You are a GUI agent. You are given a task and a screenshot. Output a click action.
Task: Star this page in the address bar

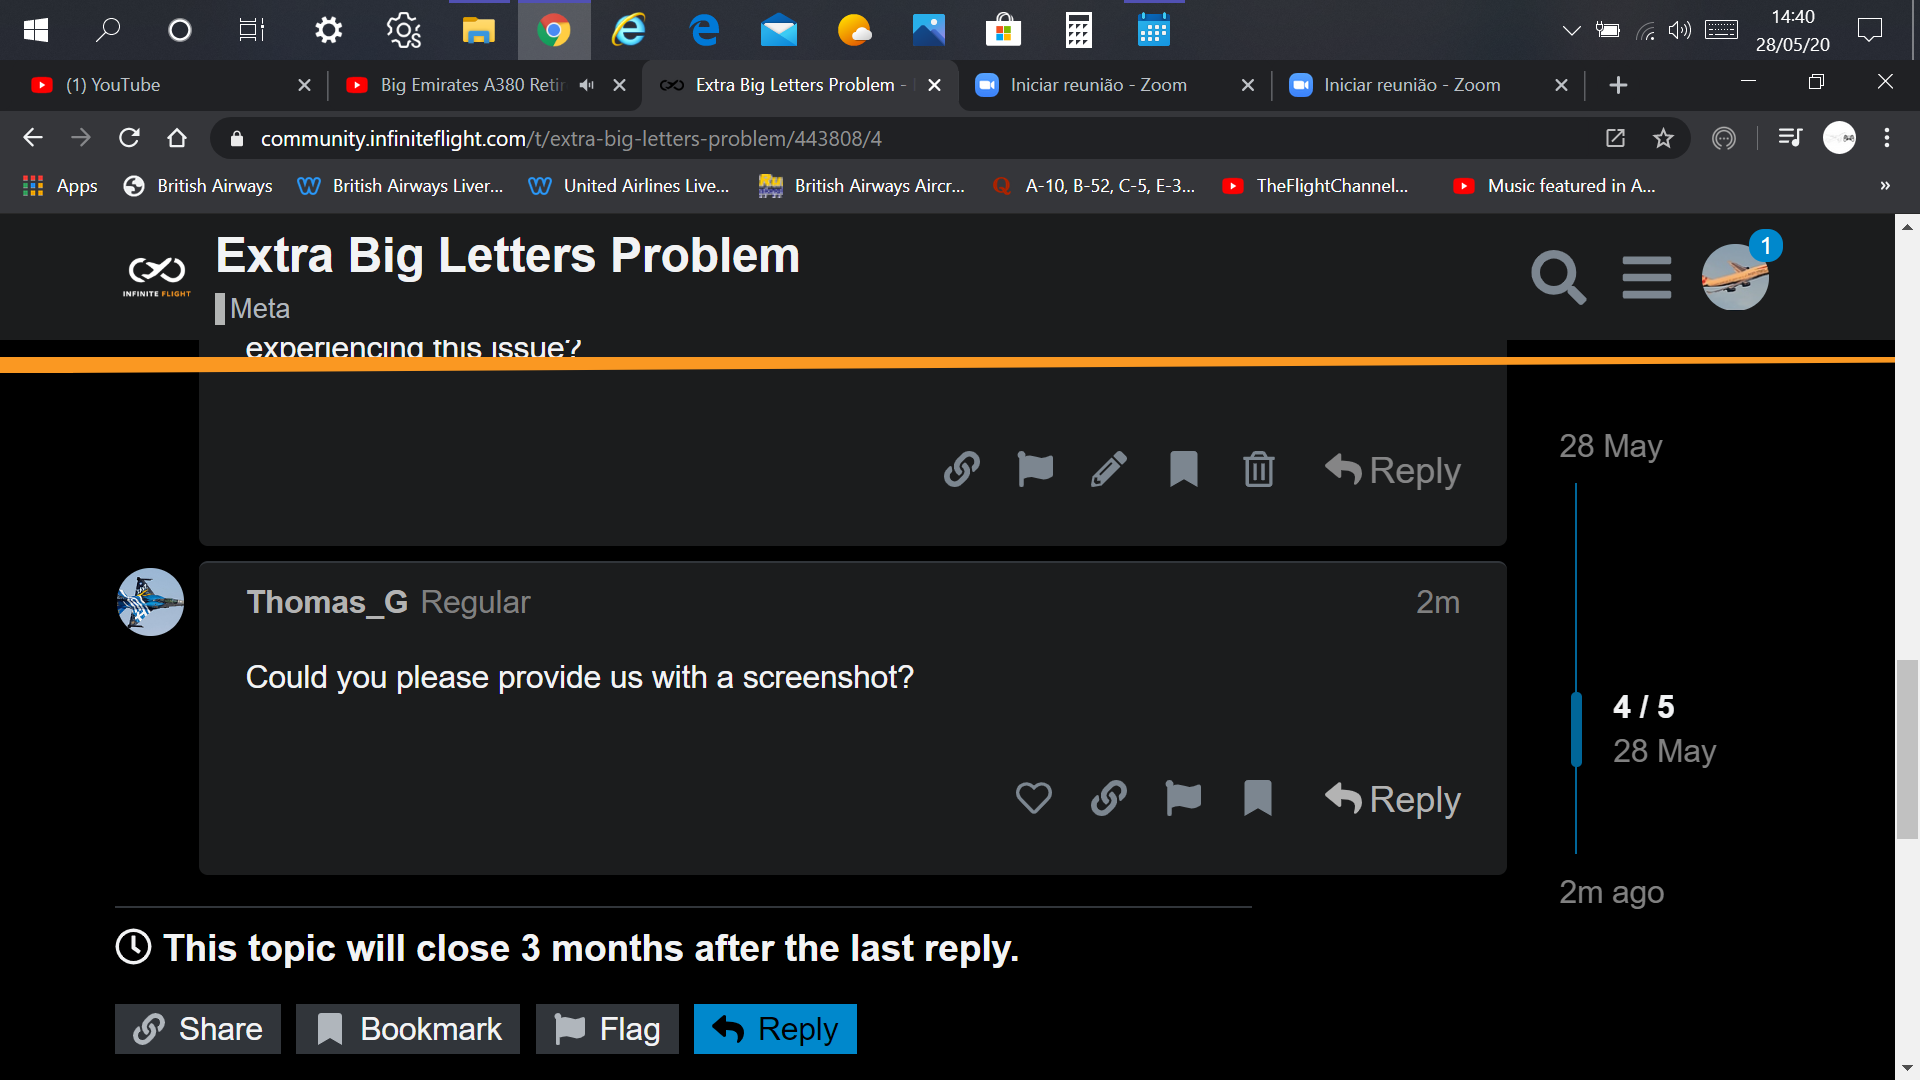[x=1663, y=138]
